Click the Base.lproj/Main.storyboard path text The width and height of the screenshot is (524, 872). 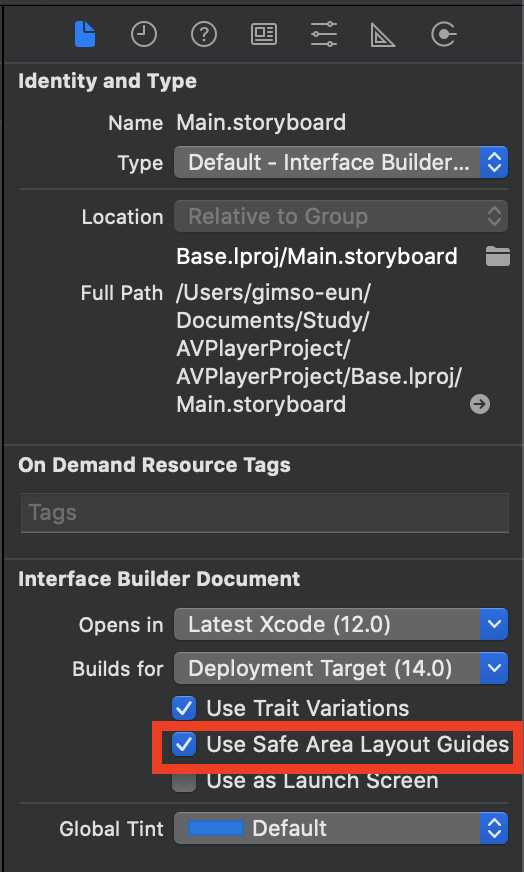[x=317, y=256]
